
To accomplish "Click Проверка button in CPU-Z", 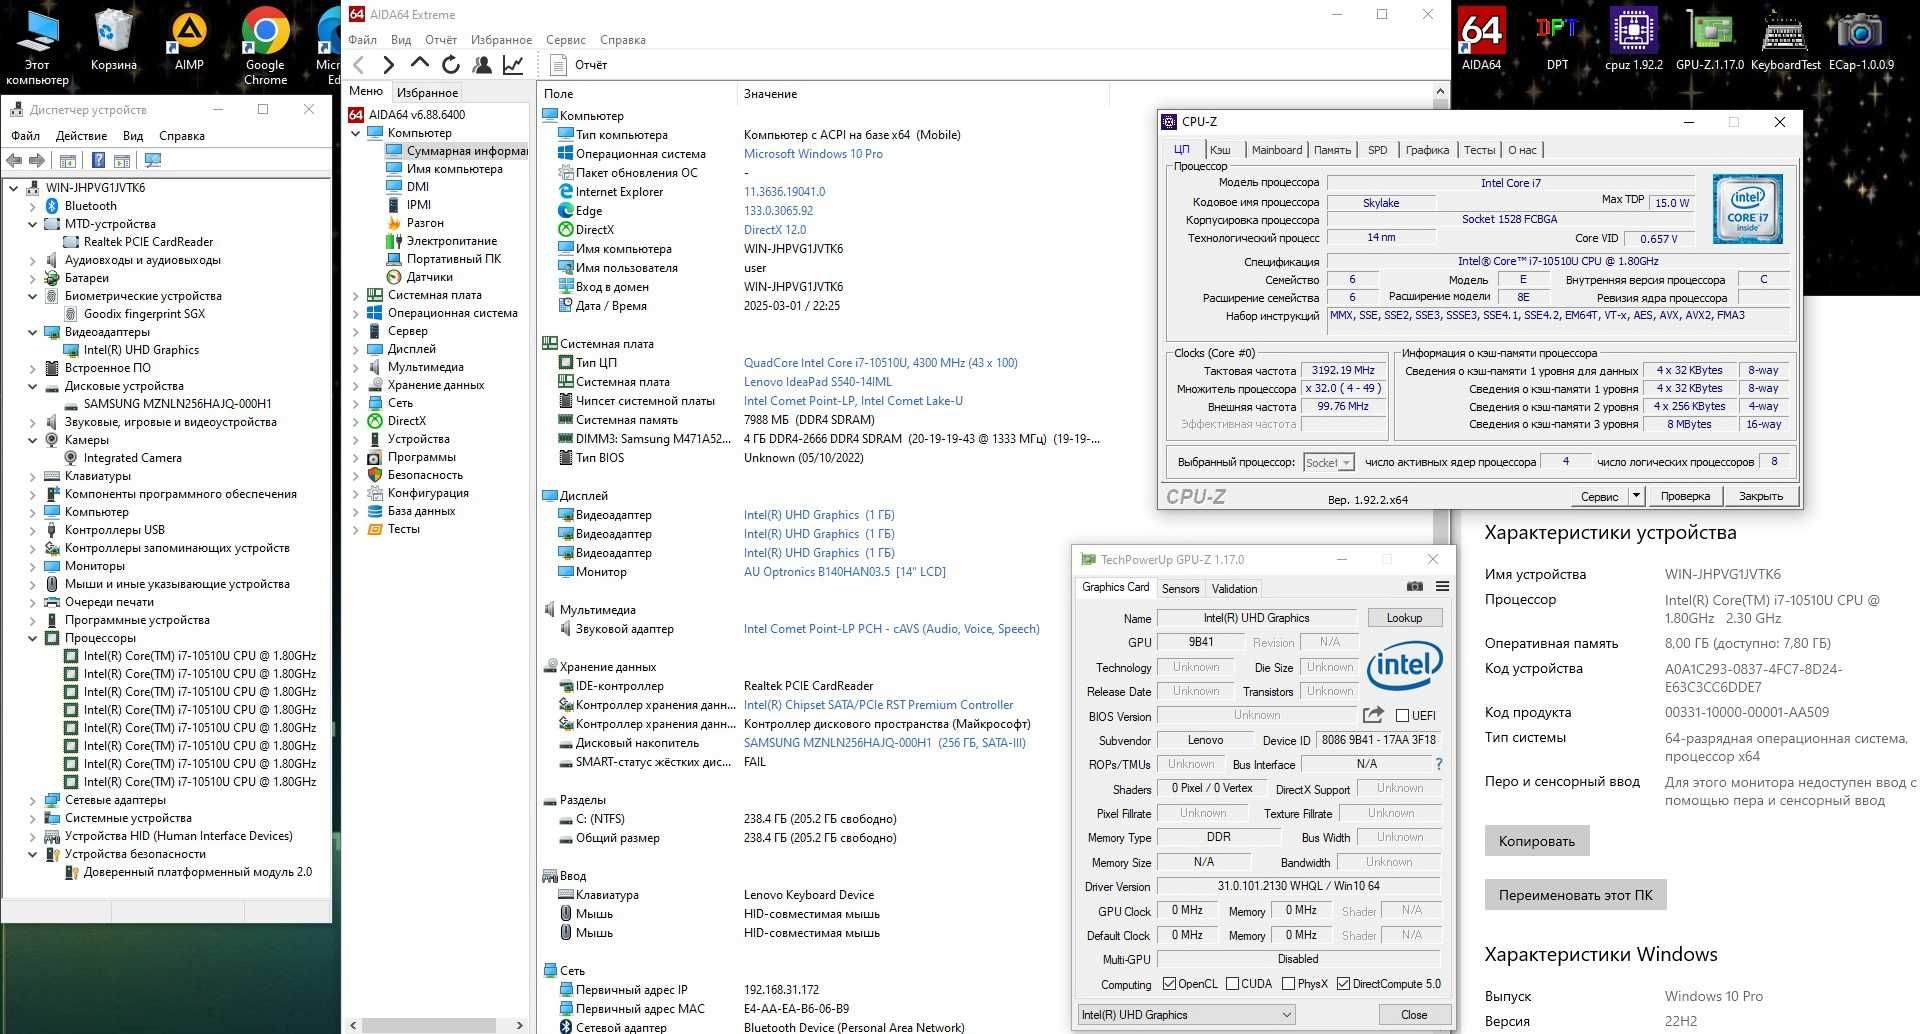I will click(1685, 496).
